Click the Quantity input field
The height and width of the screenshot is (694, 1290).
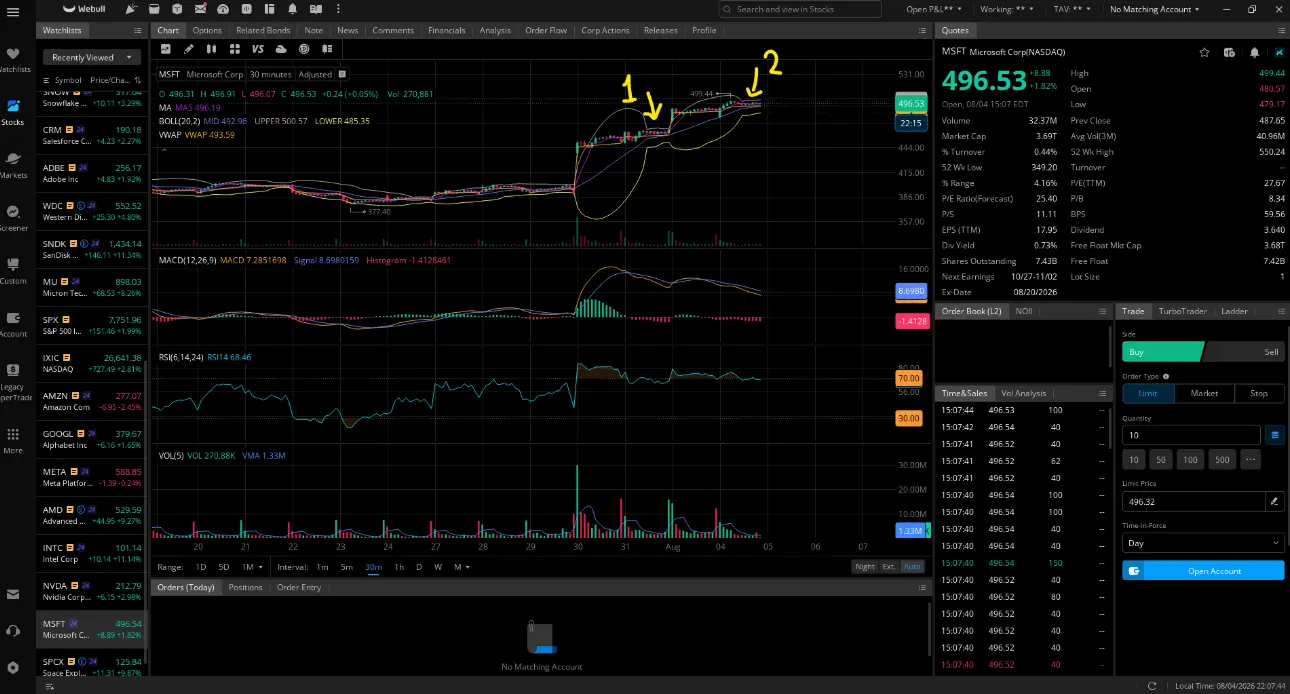click(1190, 435)
